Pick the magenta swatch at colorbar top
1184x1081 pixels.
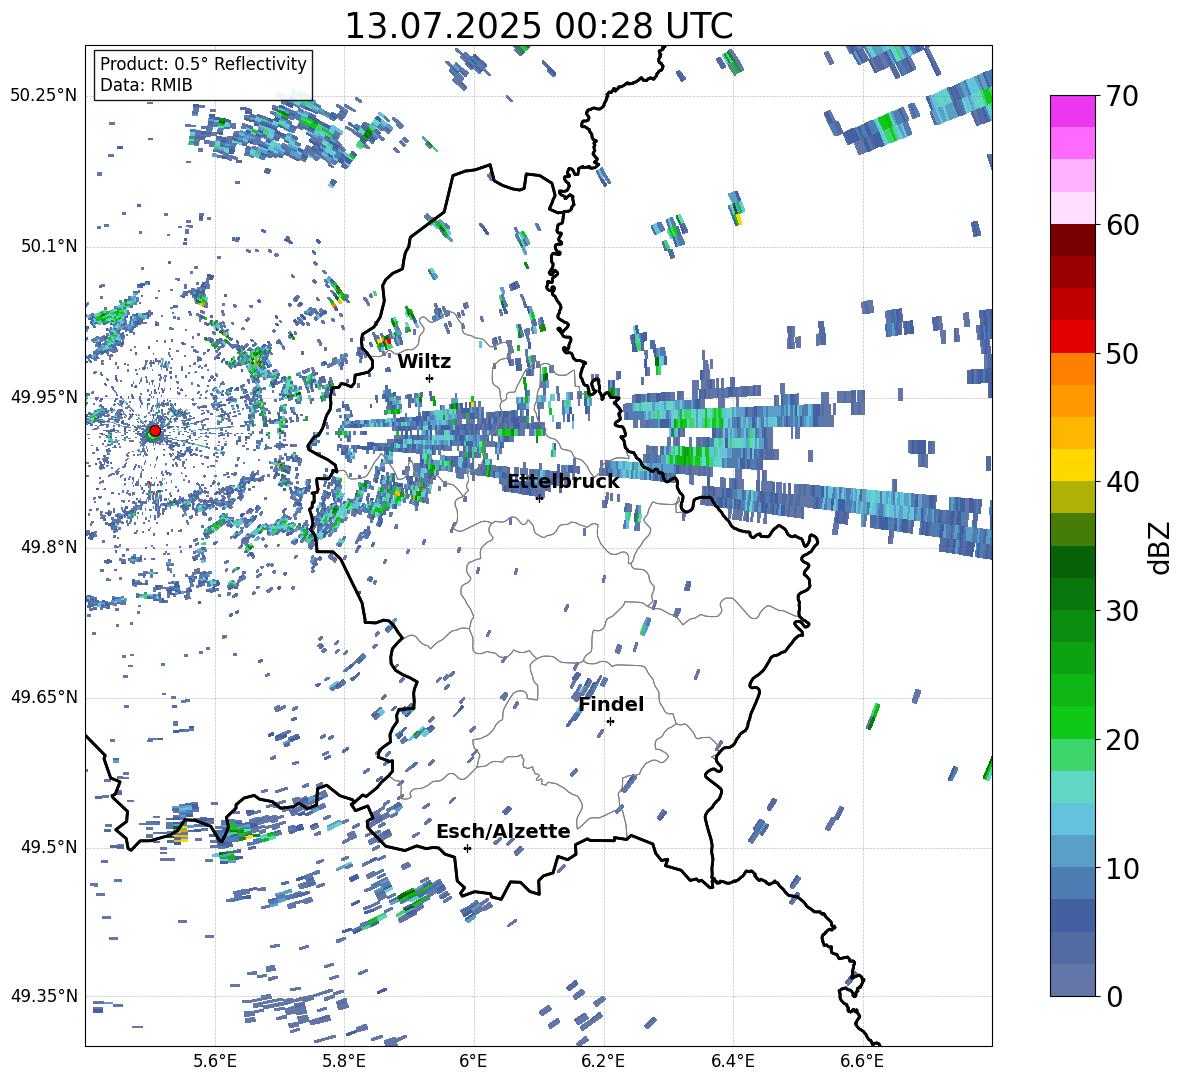pyautogui.click(x=1072, y=111)
